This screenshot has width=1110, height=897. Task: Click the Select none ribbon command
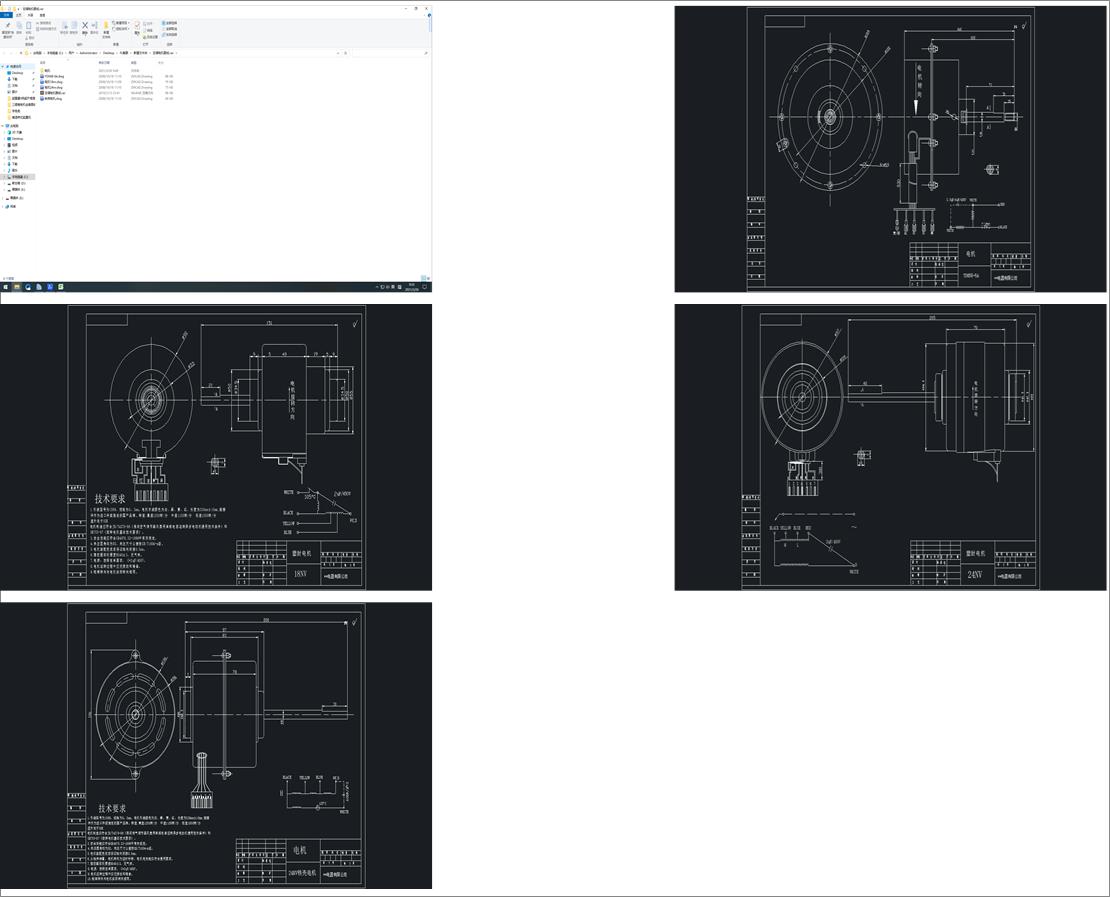[169, 29]
